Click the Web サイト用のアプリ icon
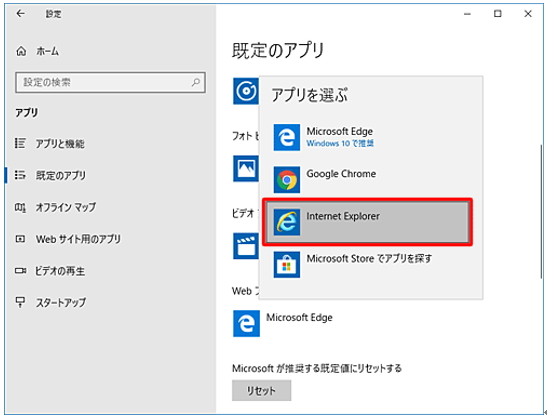Screen dimensions: 547x417 (20, 239)
